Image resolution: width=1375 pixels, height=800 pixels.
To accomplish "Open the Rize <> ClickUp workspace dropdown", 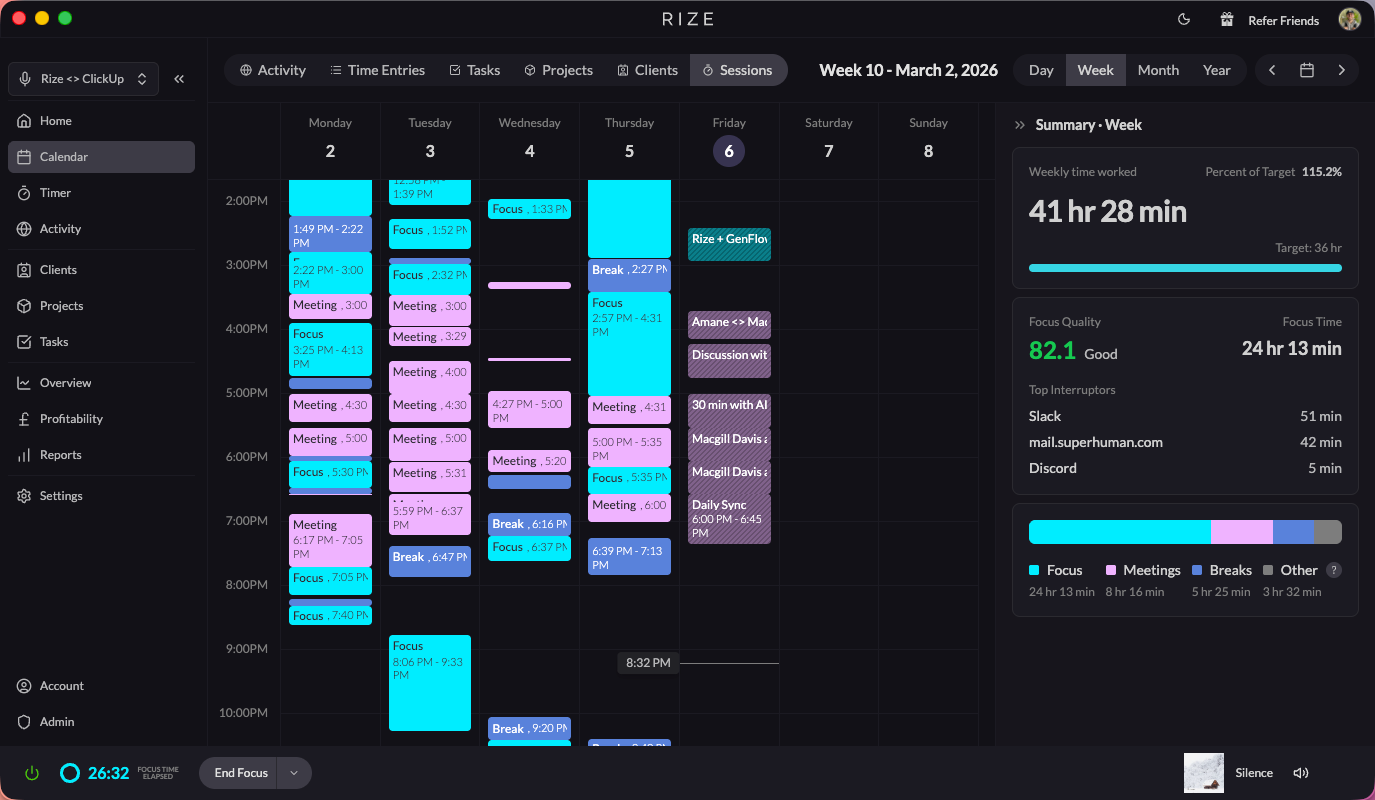I will (84, 79).
